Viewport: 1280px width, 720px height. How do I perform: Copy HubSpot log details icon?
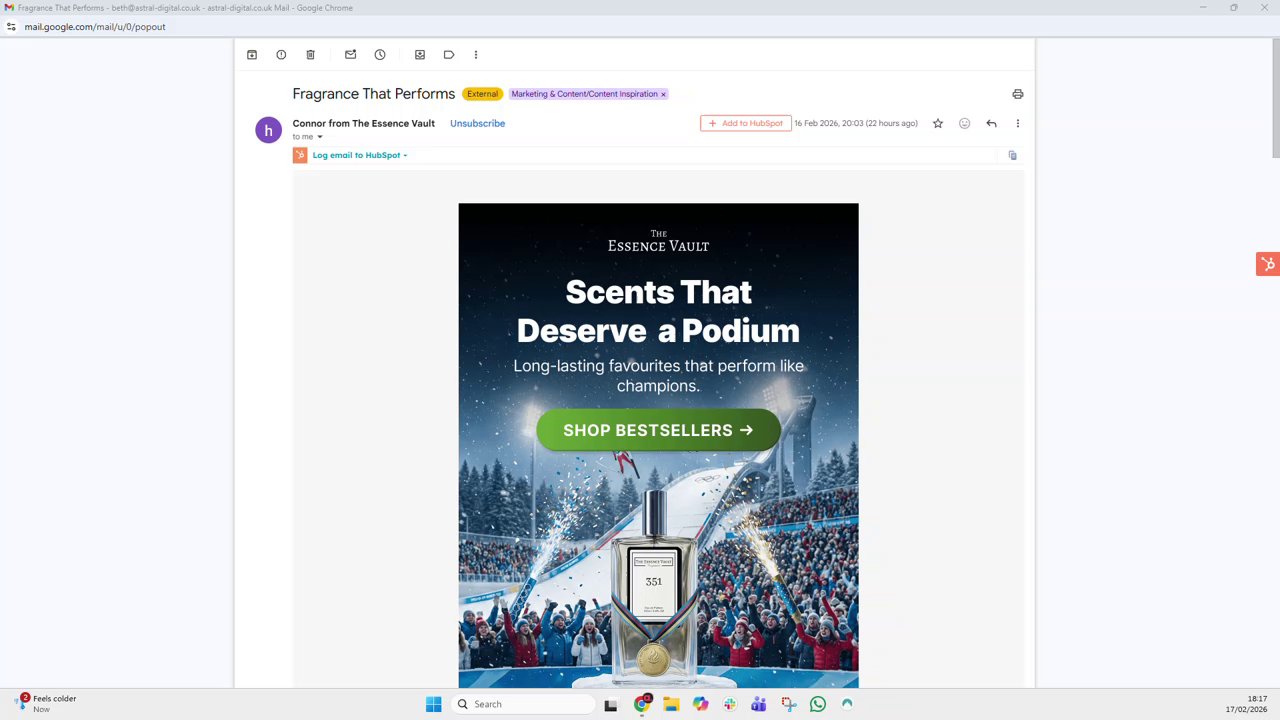1012,155
